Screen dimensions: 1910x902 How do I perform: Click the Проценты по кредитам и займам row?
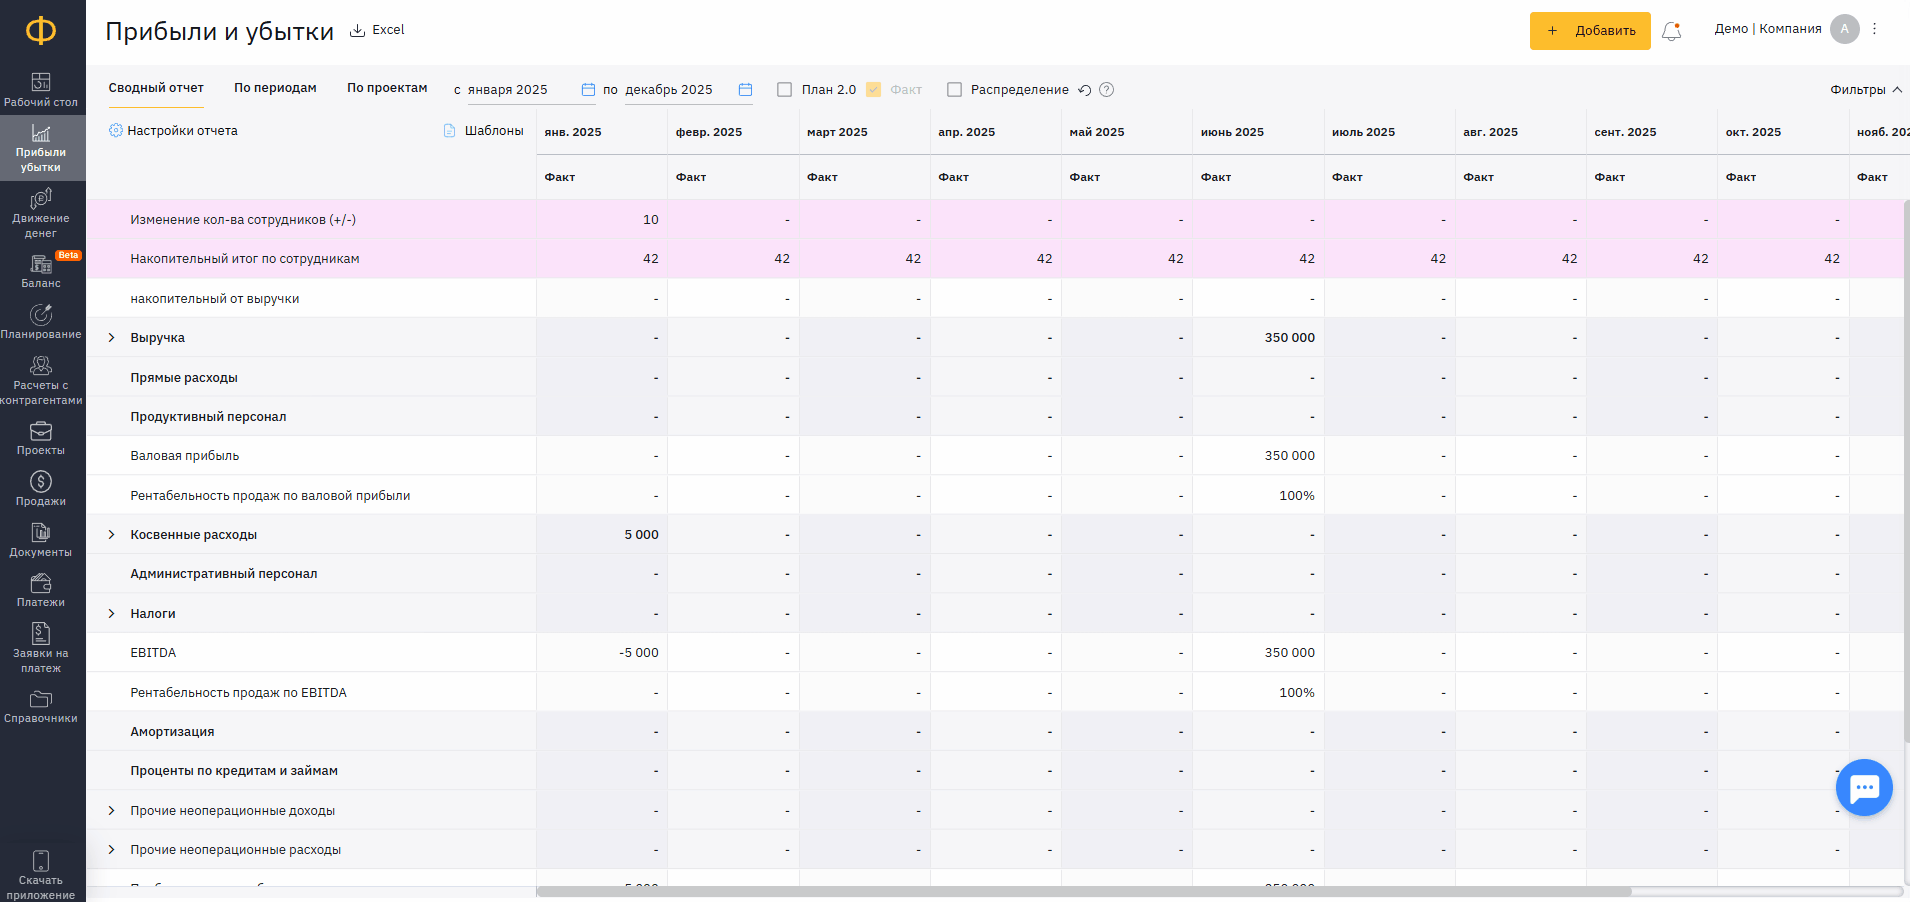(234, 771)
